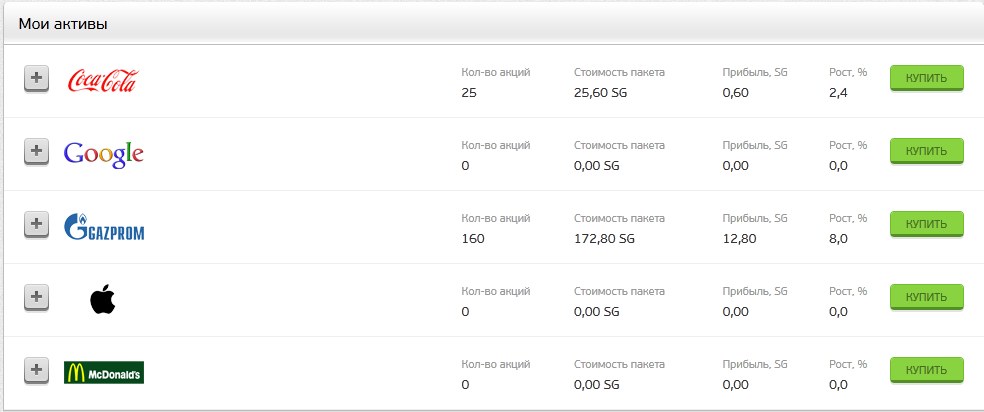Buy Apple shares with Купить button
This screenshot has height=412, width=984.
pos(926,297)
